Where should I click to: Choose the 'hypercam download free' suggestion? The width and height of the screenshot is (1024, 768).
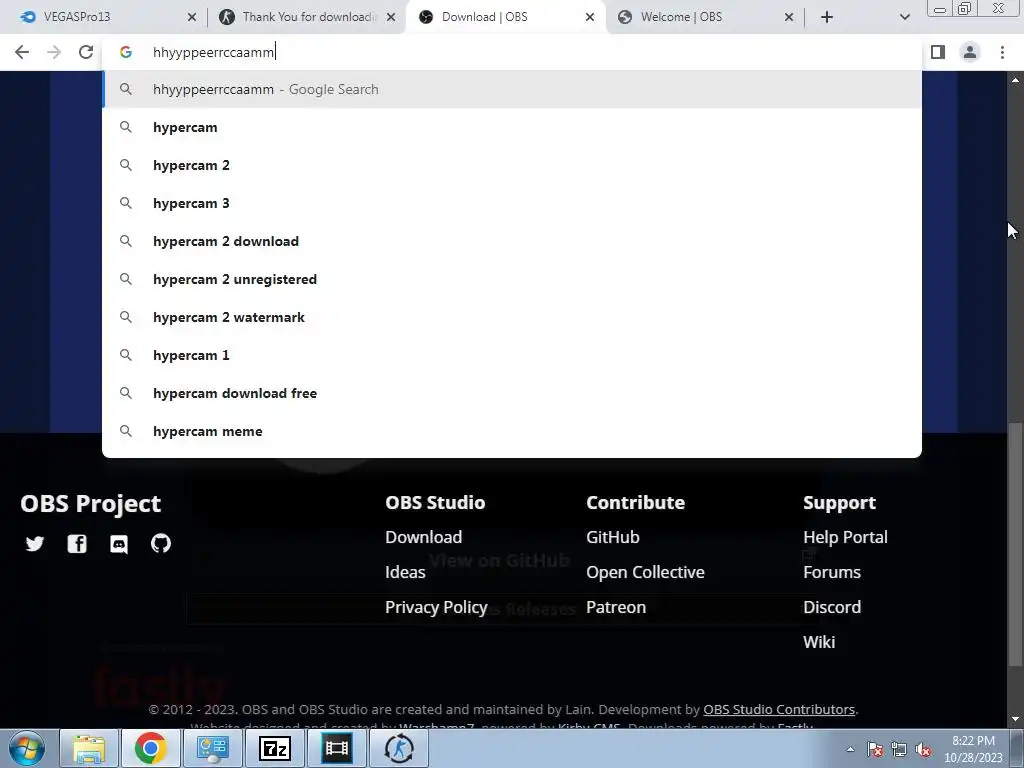point(512,393)
